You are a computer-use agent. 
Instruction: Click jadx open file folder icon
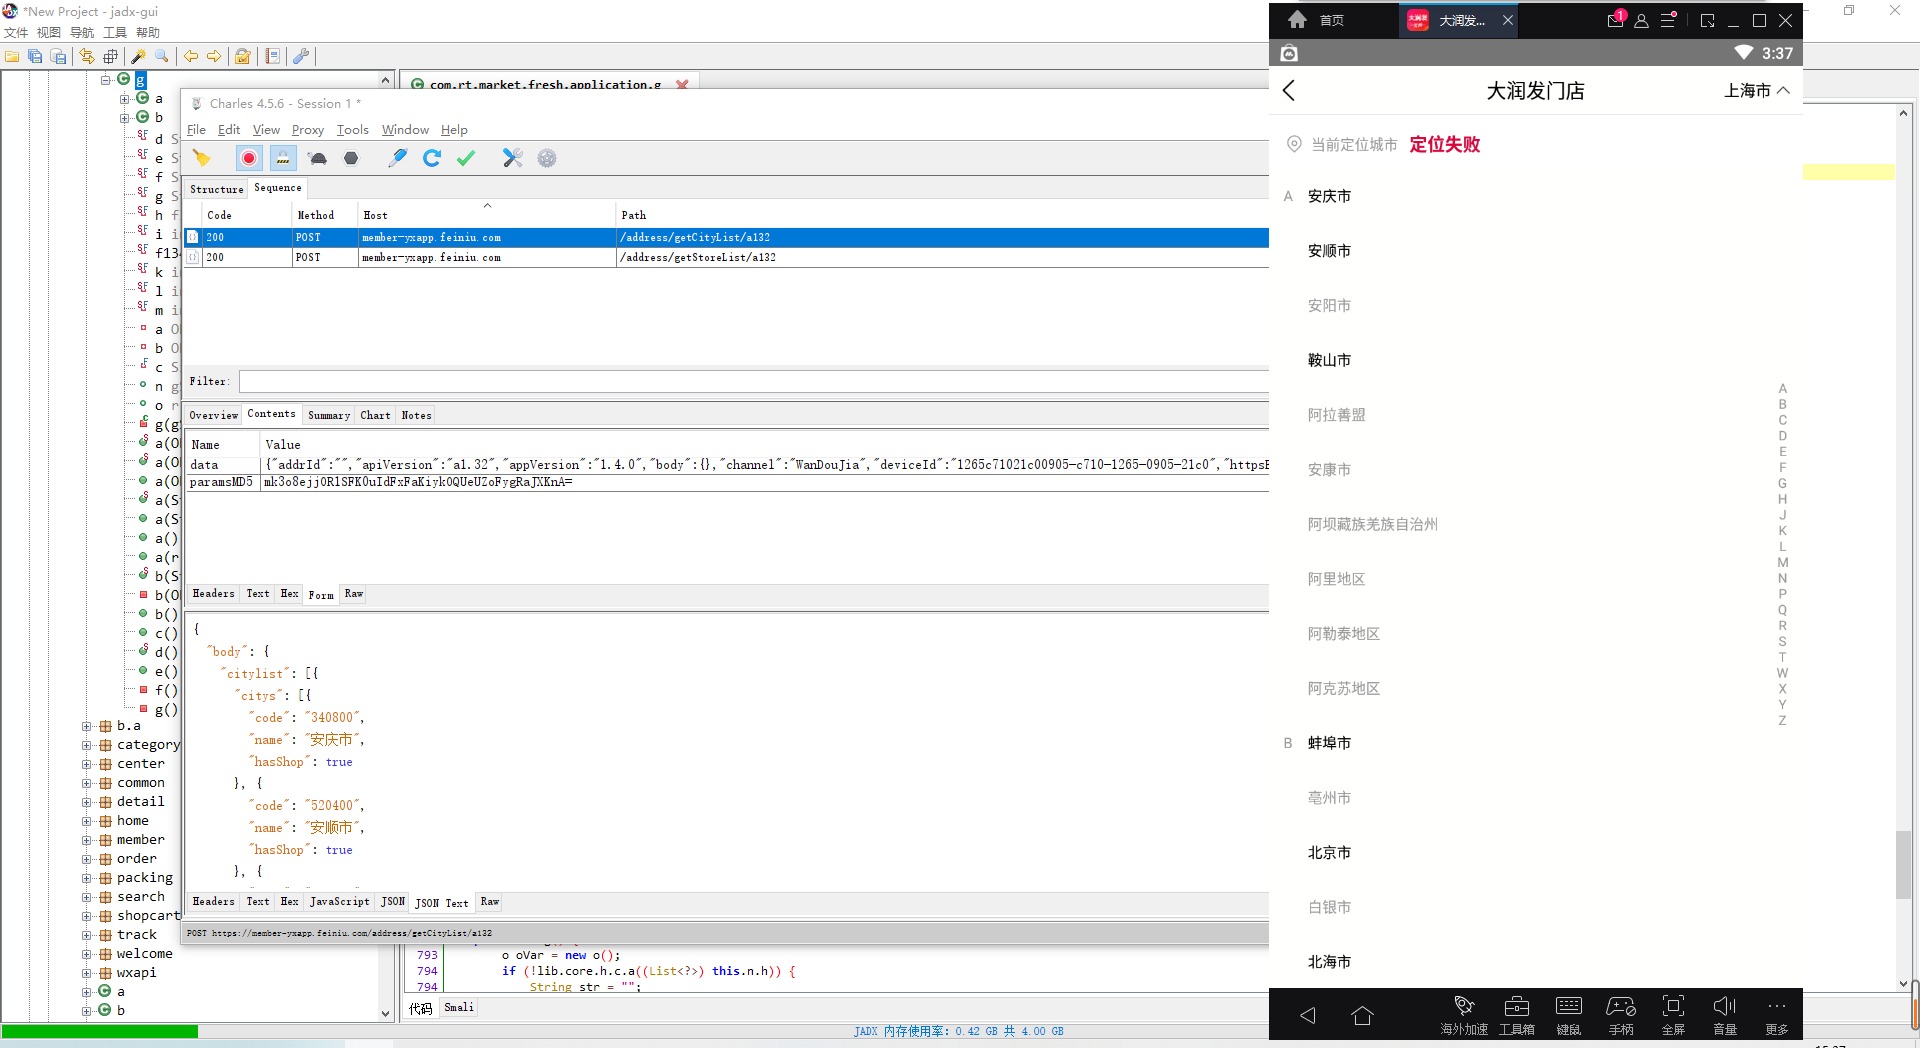(12, 56)
